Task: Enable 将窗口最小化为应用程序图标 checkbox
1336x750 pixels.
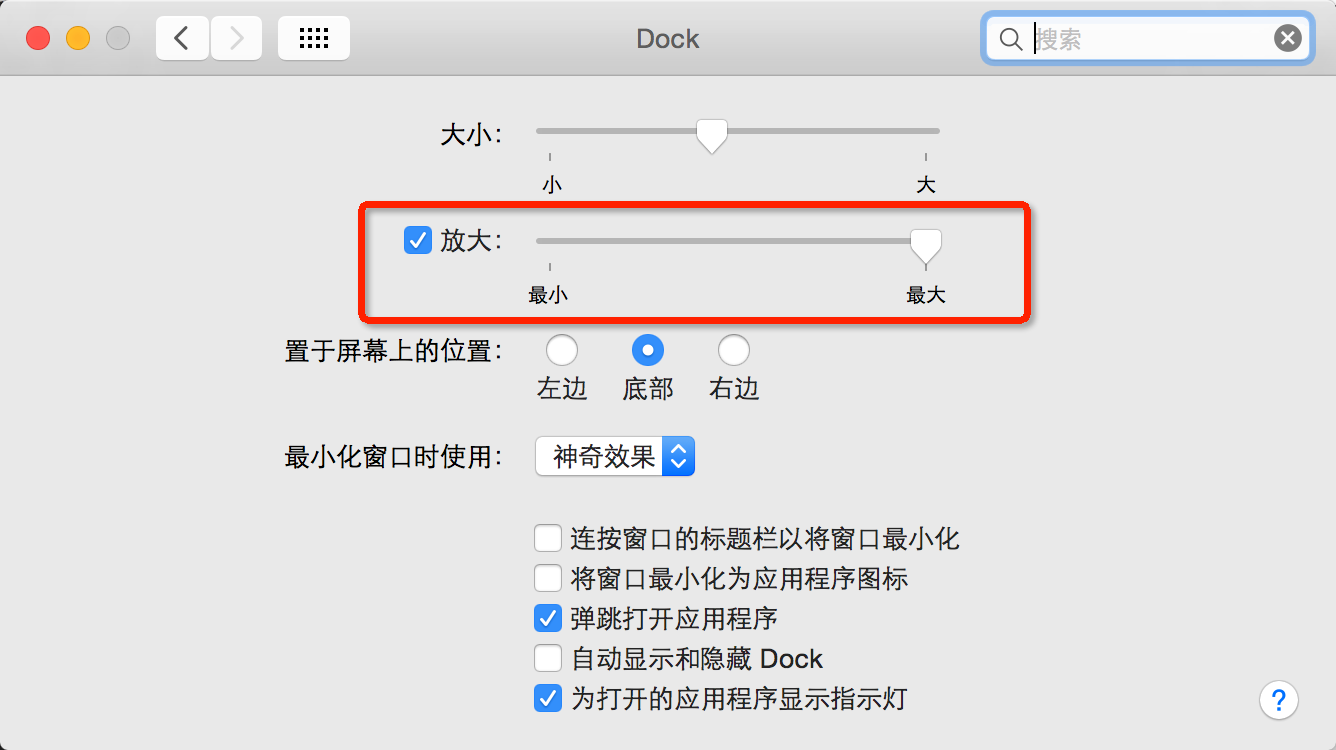Action: coord(547,578)
